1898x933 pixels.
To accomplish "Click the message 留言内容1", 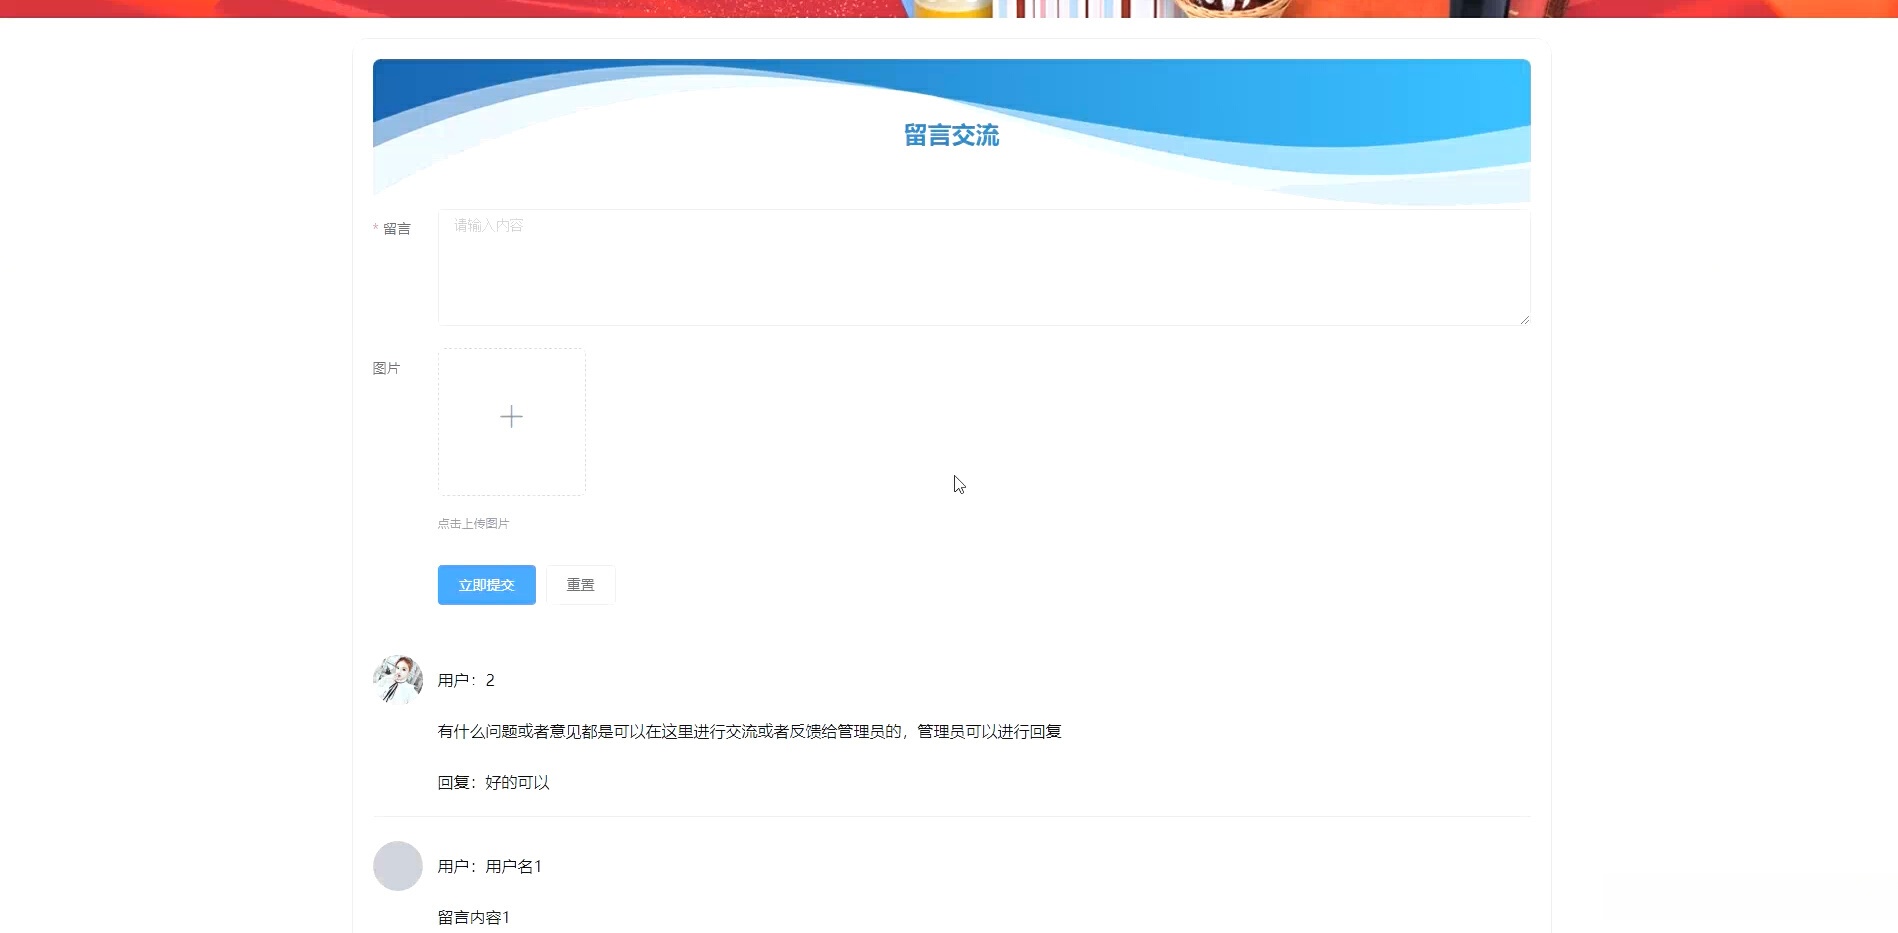I will pyautogui.click(x=473, y=916).
